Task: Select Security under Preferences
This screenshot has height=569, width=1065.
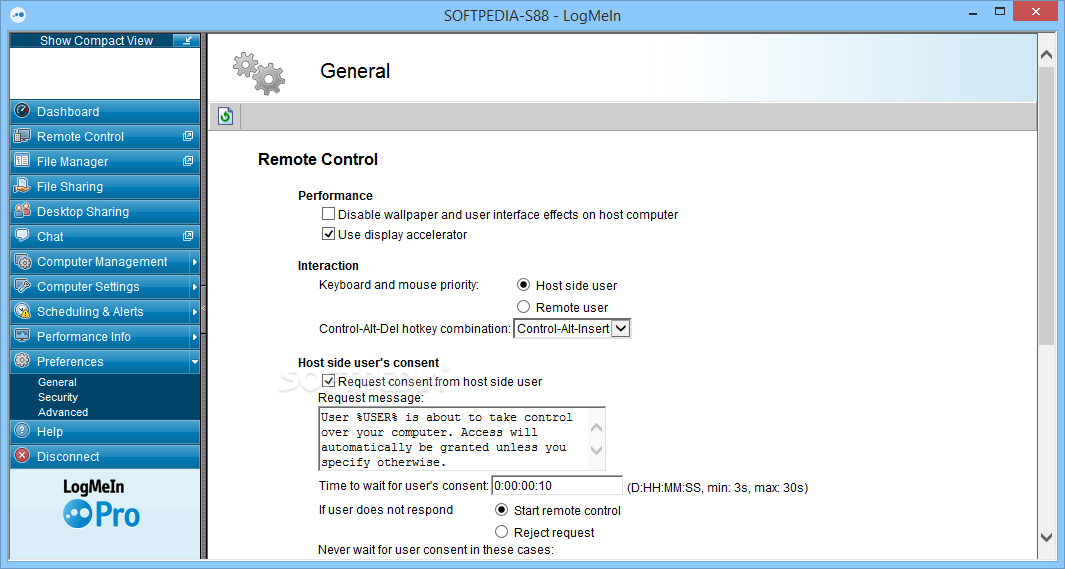Action: point(58,397)
